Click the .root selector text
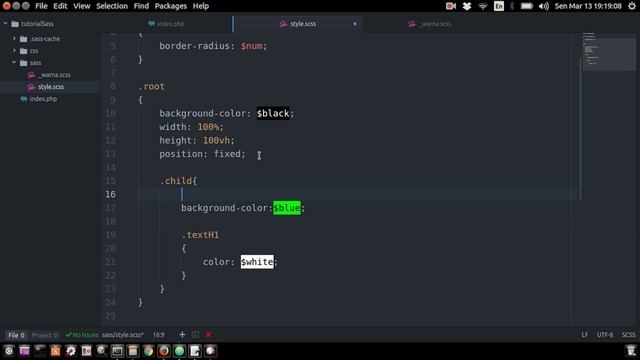This screenshot has width=640, height=360. coord(151,86)
